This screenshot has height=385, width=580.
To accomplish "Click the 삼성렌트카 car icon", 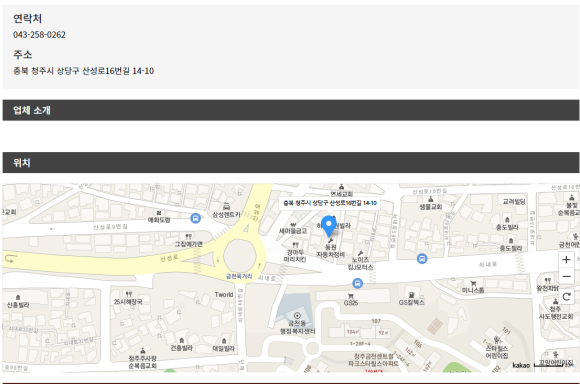I will tap(226, 207).
